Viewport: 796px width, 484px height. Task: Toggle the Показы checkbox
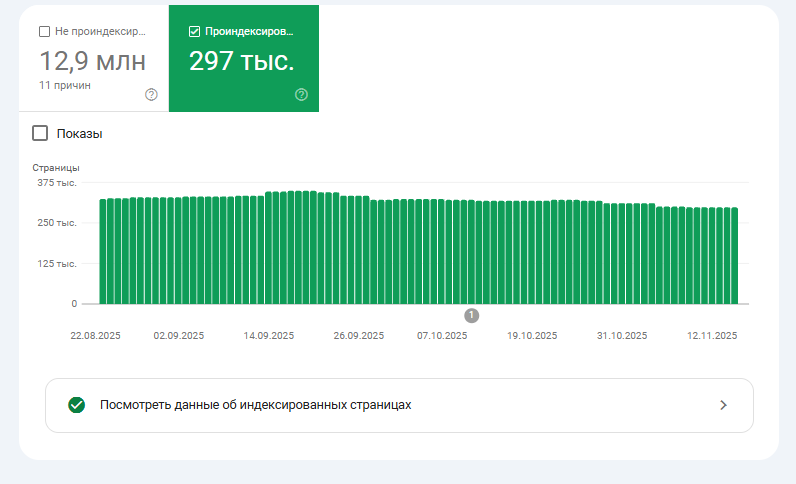40,133
